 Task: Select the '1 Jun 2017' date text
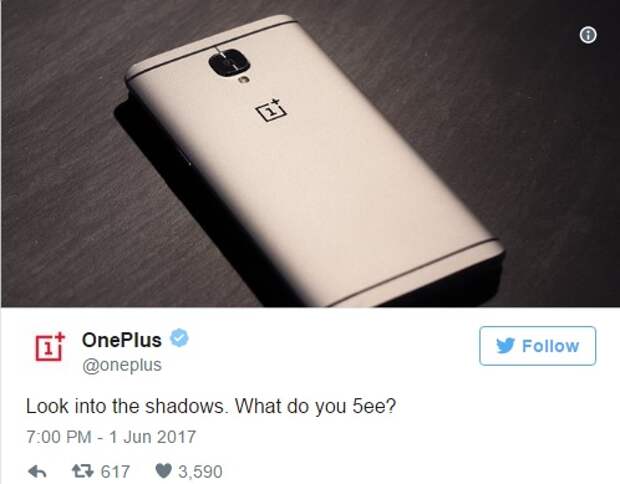coord(153,437)
